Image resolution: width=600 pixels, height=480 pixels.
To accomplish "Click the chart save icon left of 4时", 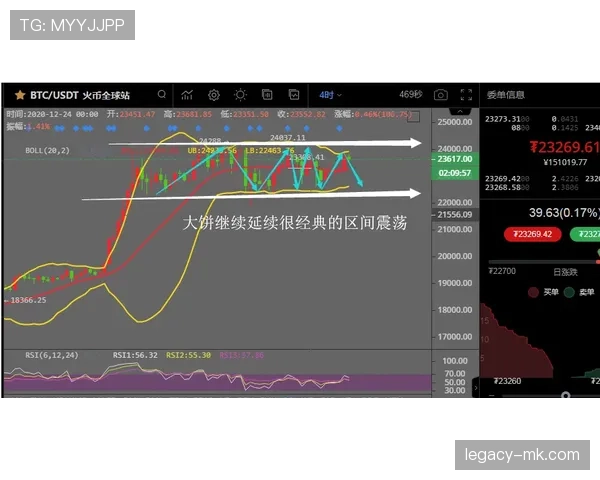I will click(x=293, y=95).
